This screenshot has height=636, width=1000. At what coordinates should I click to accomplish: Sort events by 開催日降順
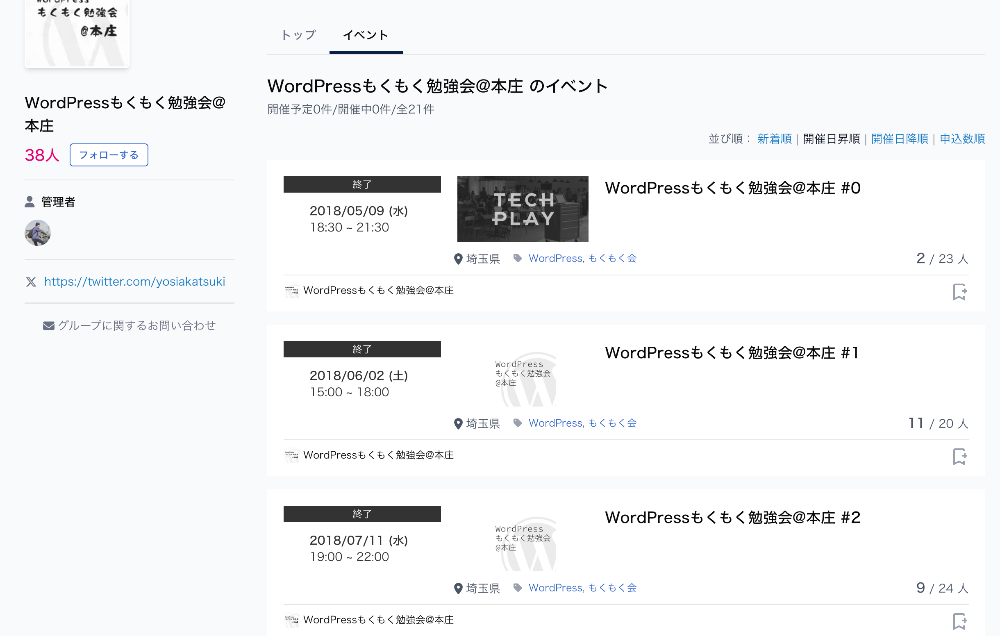(899, 139)
